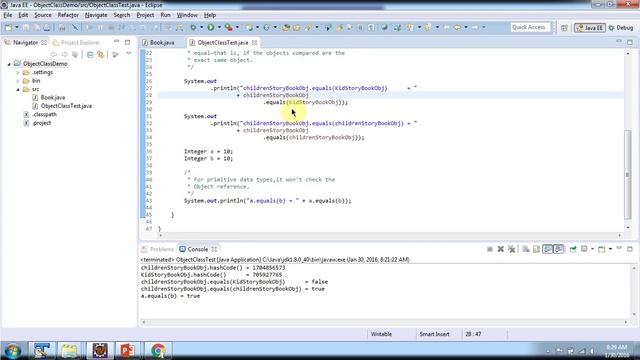Open dropdown arrow next to External Tools
This screenshot has height=360, width=640.
(x=237, y=27)
